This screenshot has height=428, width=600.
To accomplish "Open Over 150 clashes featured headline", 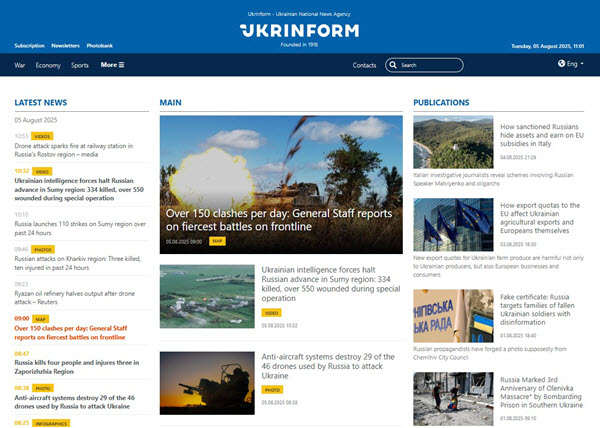I will click(279, 220).
